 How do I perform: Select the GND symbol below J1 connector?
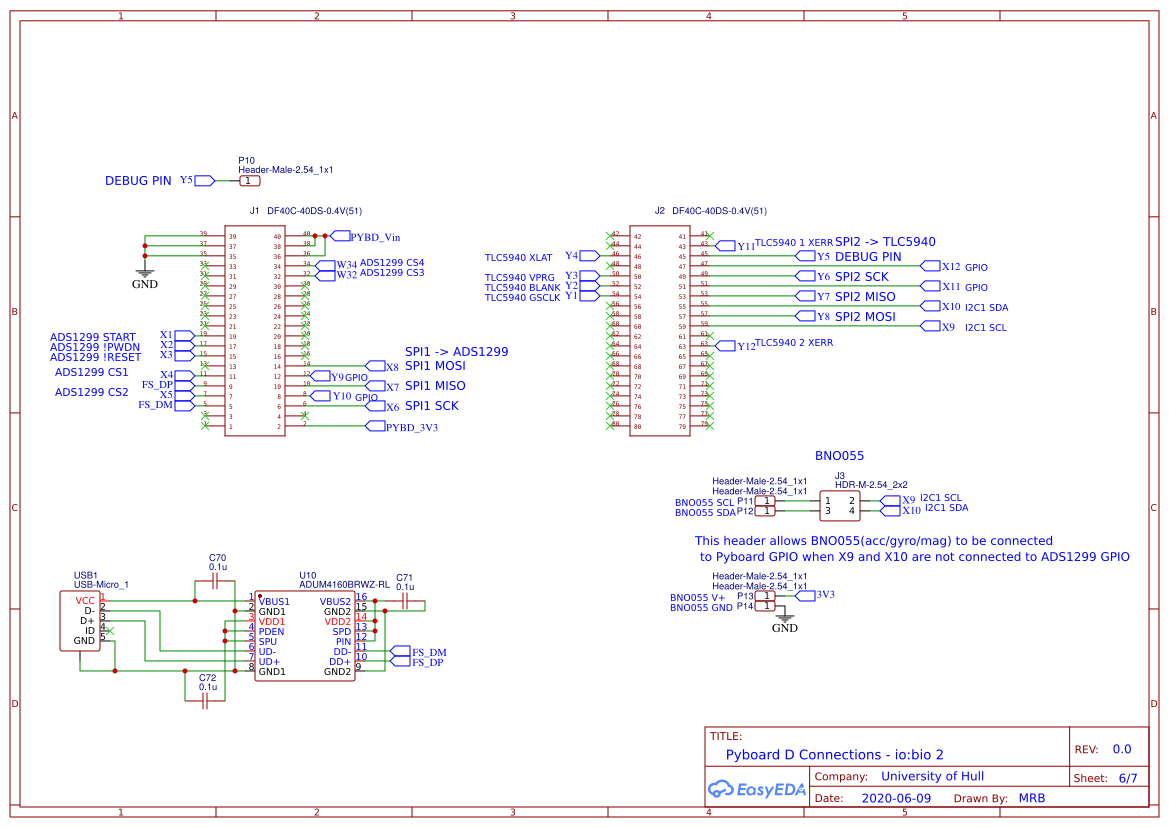(145, 275)
